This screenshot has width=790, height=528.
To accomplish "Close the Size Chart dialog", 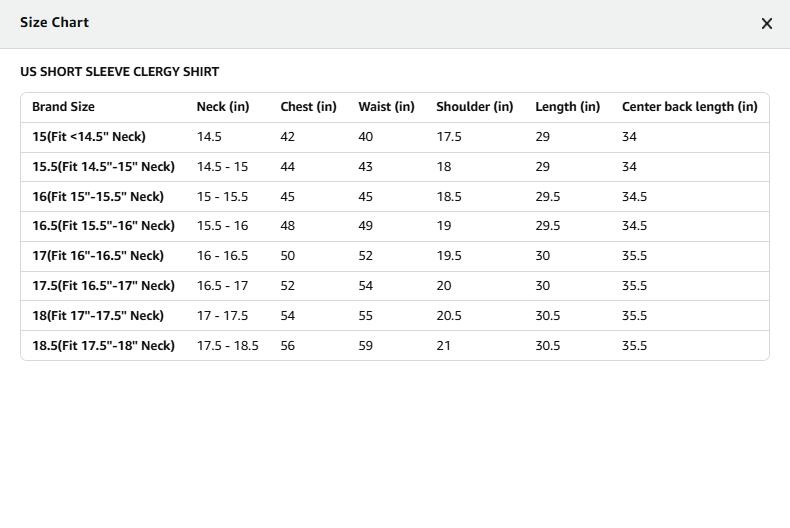I will (767, 23).
